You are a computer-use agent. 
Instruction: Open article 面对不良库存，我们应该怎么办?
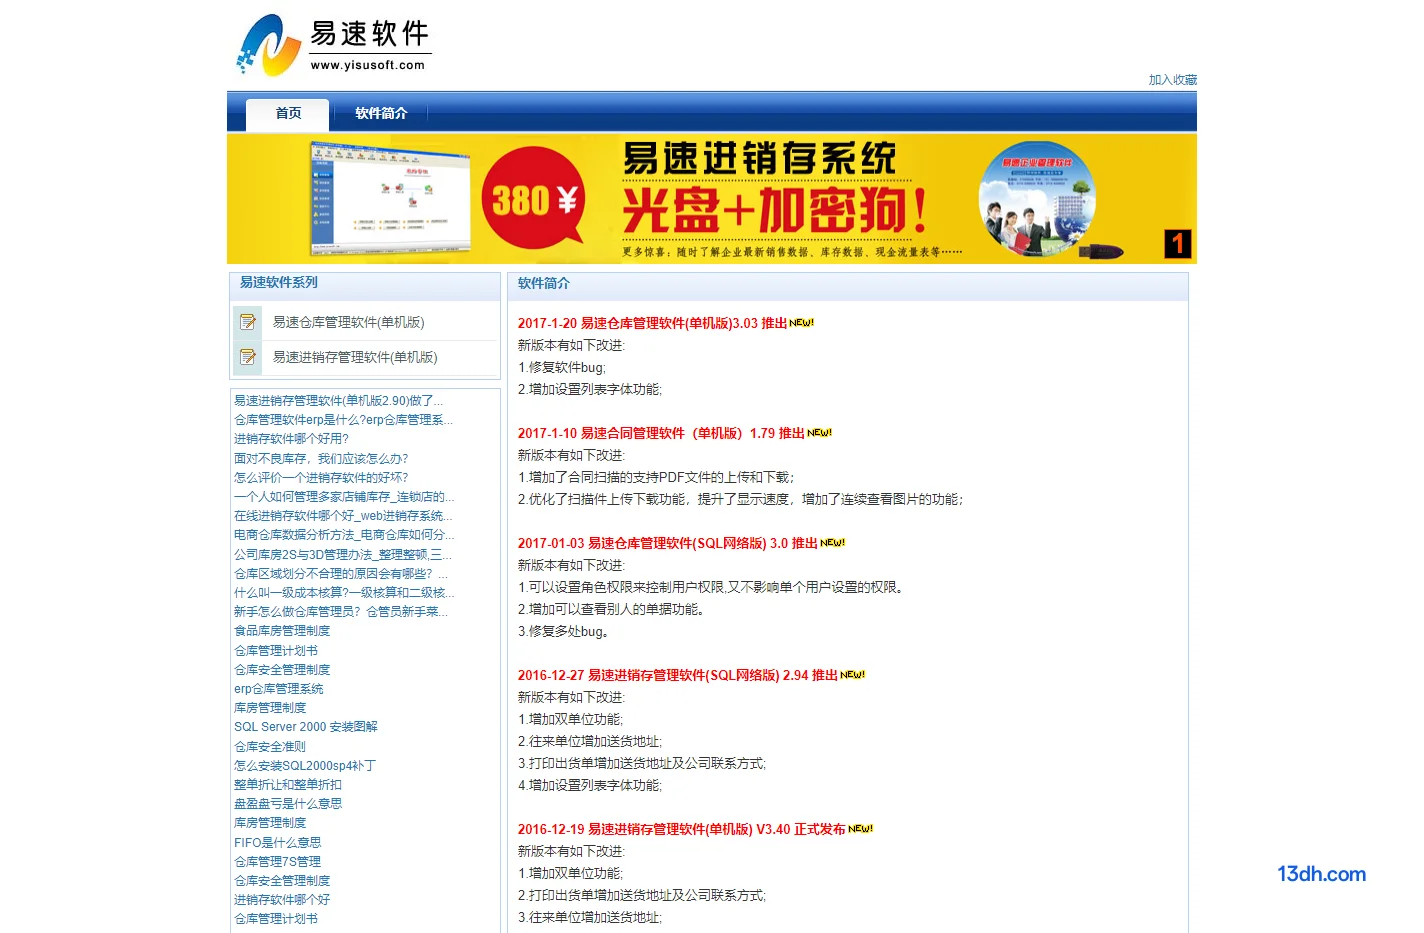[321, 459]
